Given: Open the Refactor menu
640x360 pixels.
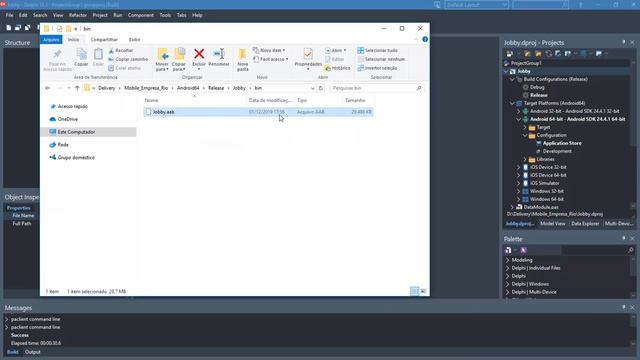Looking at the screenshot, I should coord(78,15).
